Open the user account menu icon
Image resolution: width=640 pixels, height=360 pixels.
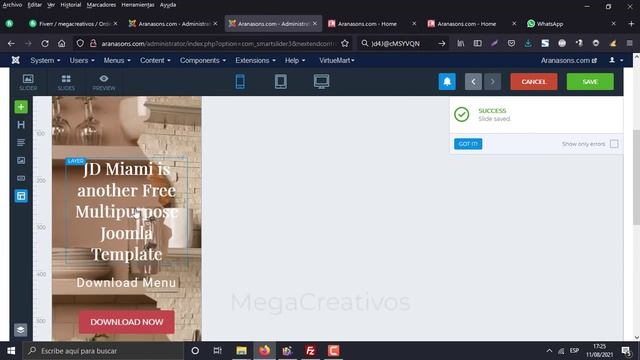click(616, 60)
